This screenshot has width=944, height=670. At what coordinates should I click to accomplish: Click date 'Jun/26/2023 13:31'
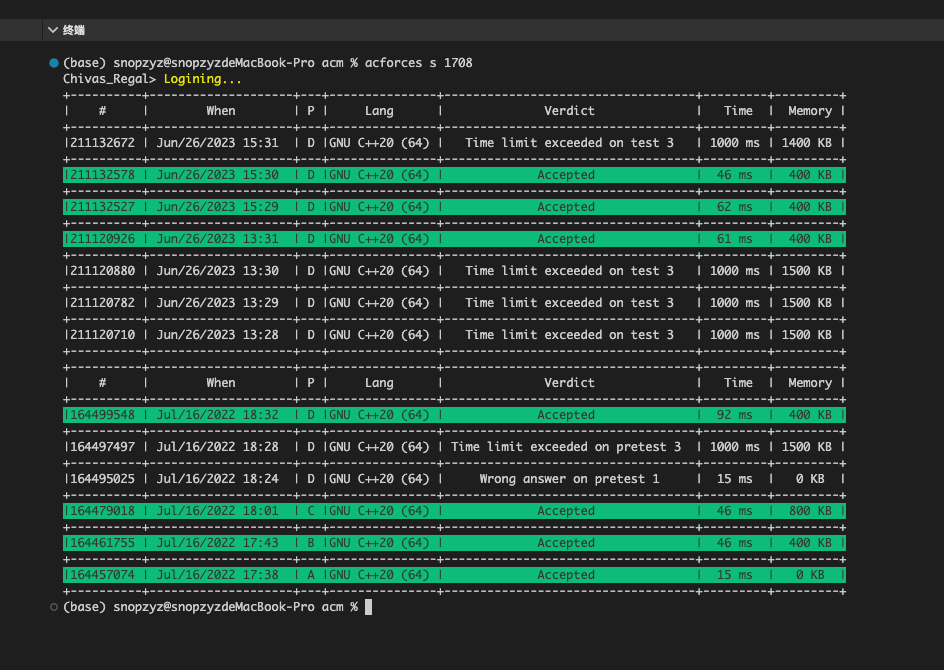pyautogui.click(x=217, y=238)
